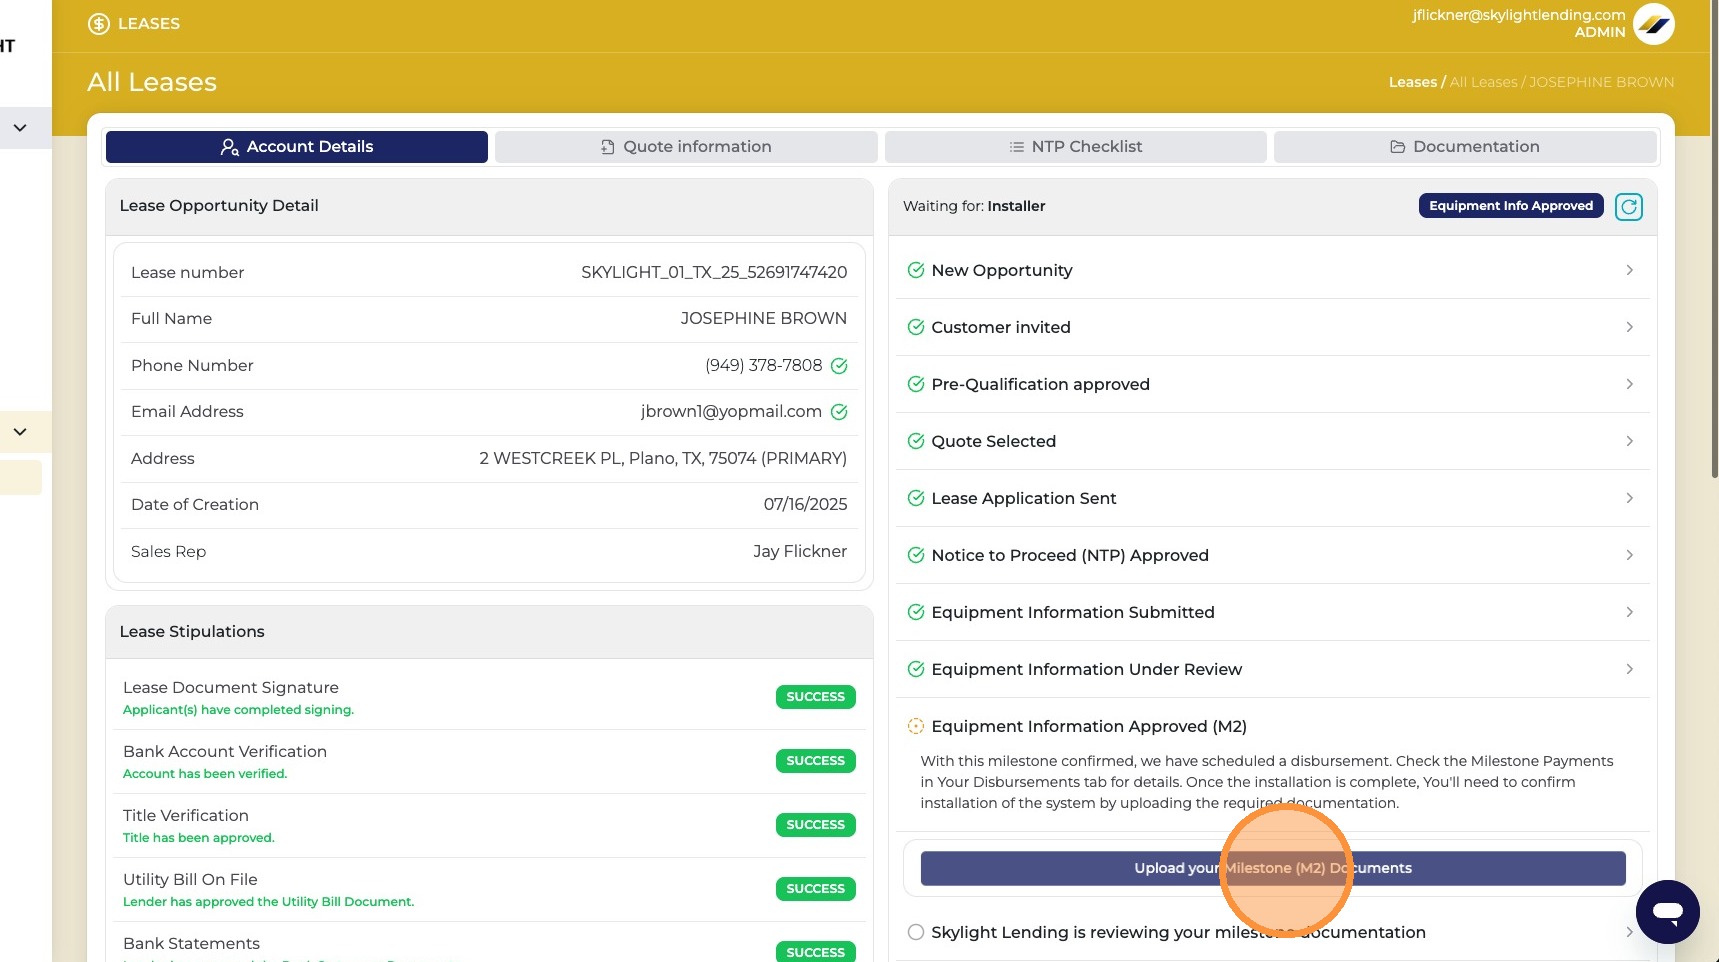Open the Documentation tab
This screenshot has height=962, width=1719.
click(1465, 147)
